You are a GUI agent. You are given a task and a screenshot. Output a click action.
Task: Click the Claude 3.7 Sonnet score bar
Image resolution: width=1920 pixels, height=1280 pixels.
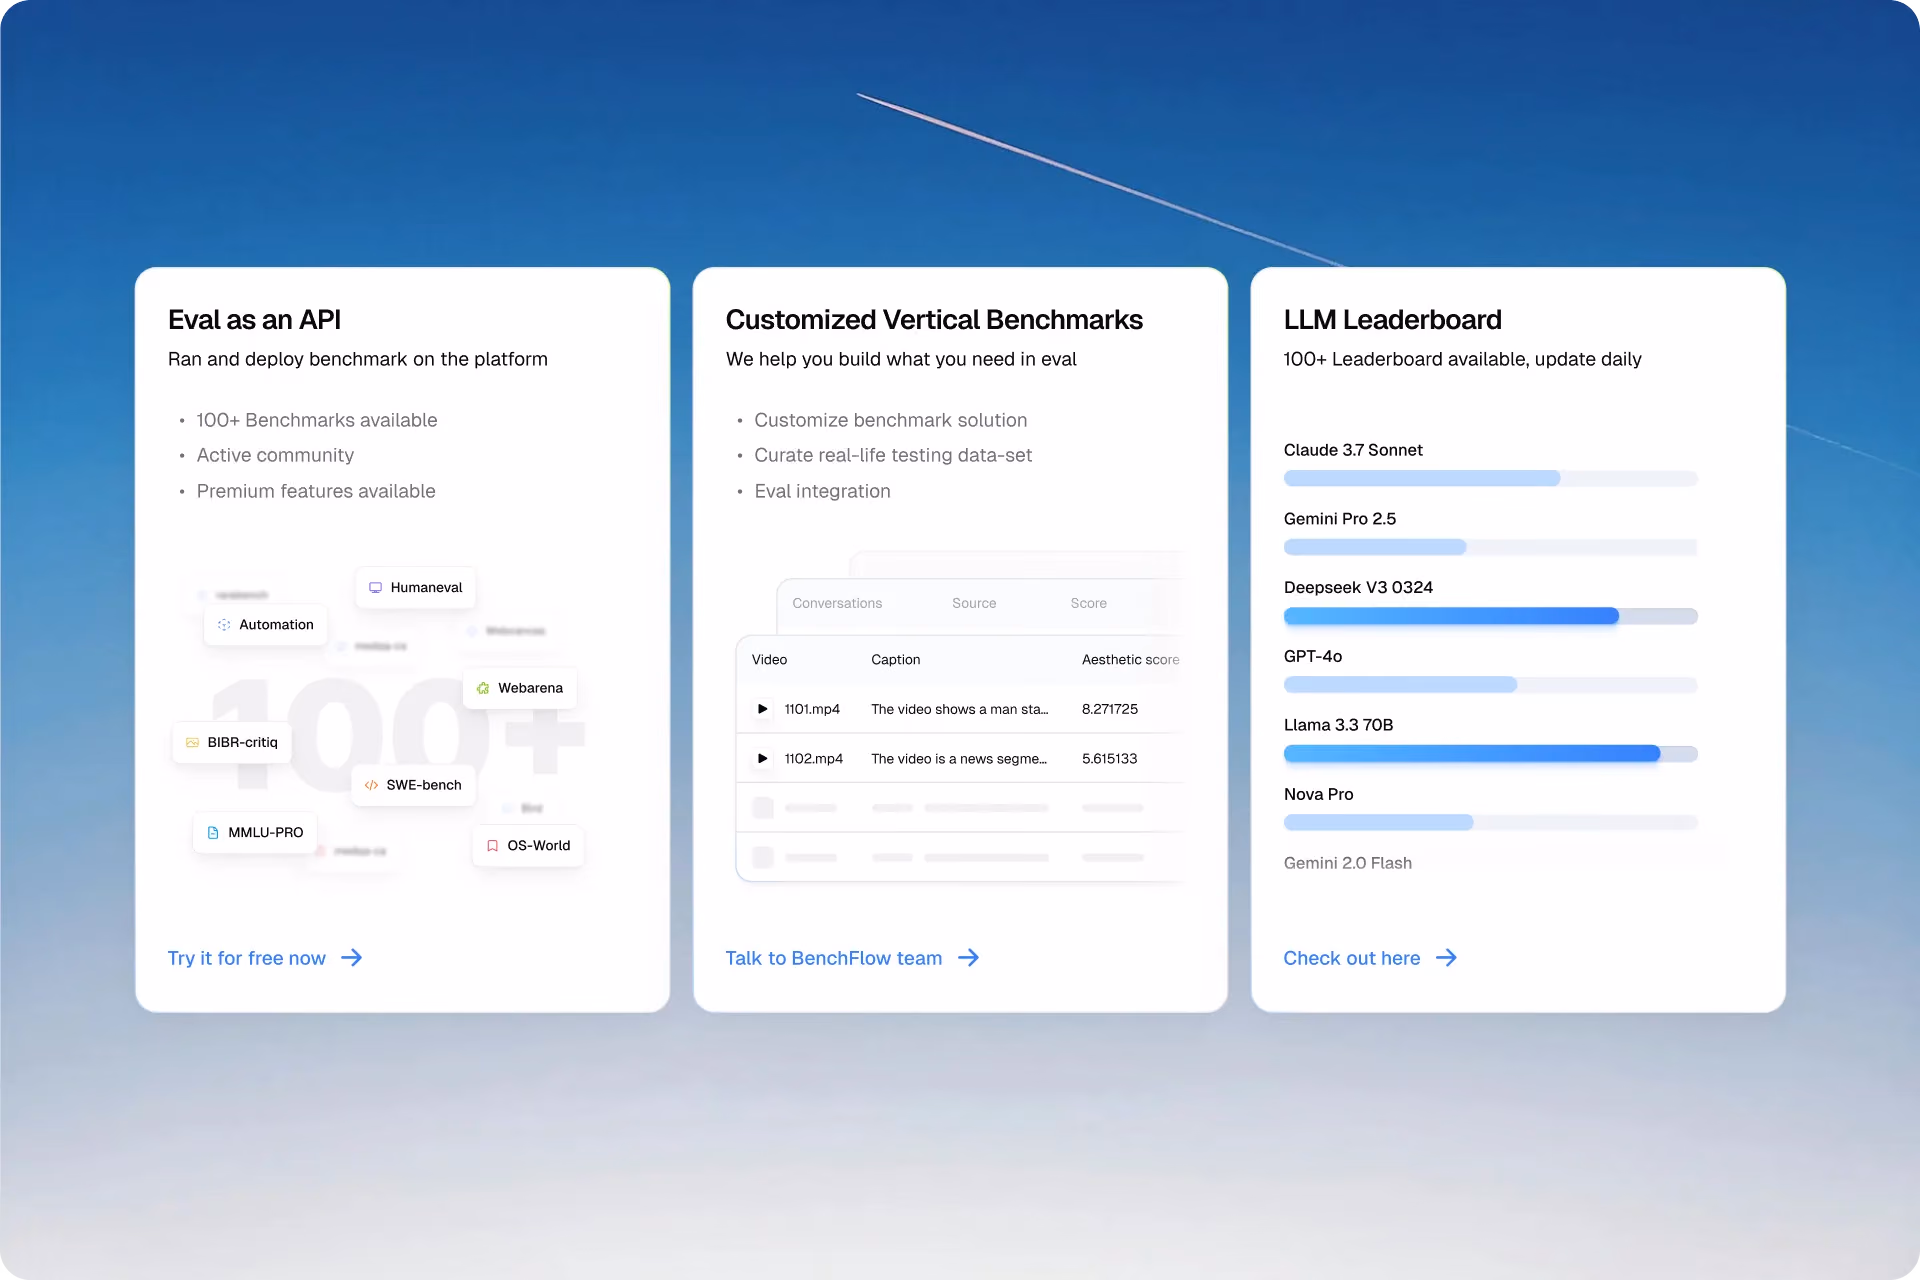pyautogui.click(x=1490, y=478)
